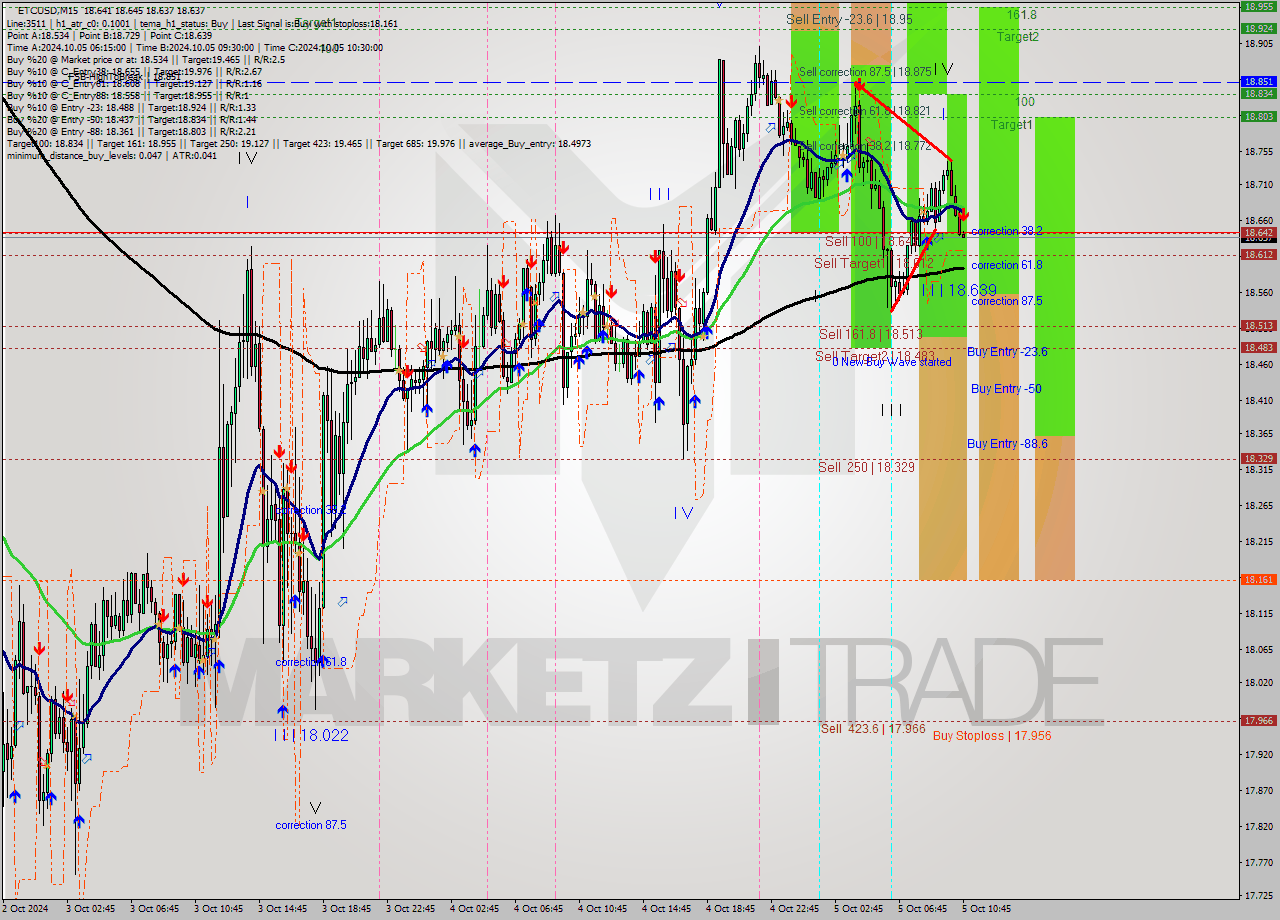This screenshot has height=920, width=1280.
Task: Click the '4 Oct 02:45' time label
Action: pyautogui.click(x=475, y=909)
